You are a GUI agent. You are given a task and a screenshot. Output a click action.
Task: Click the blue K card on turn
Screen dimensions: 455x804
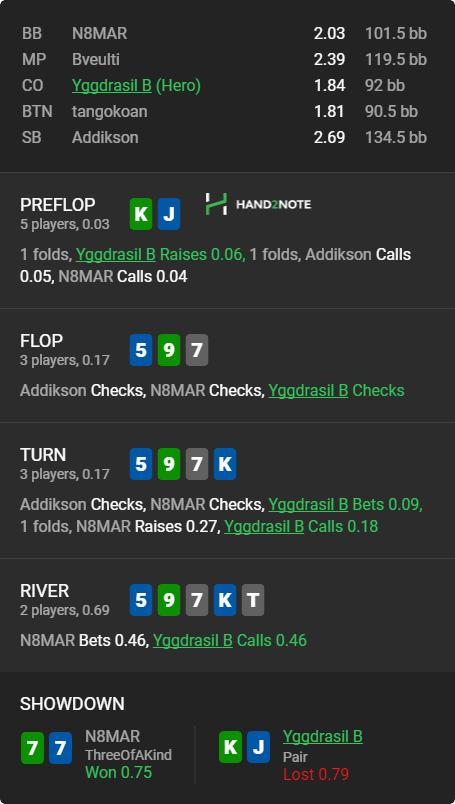click(x=225, y=464)
